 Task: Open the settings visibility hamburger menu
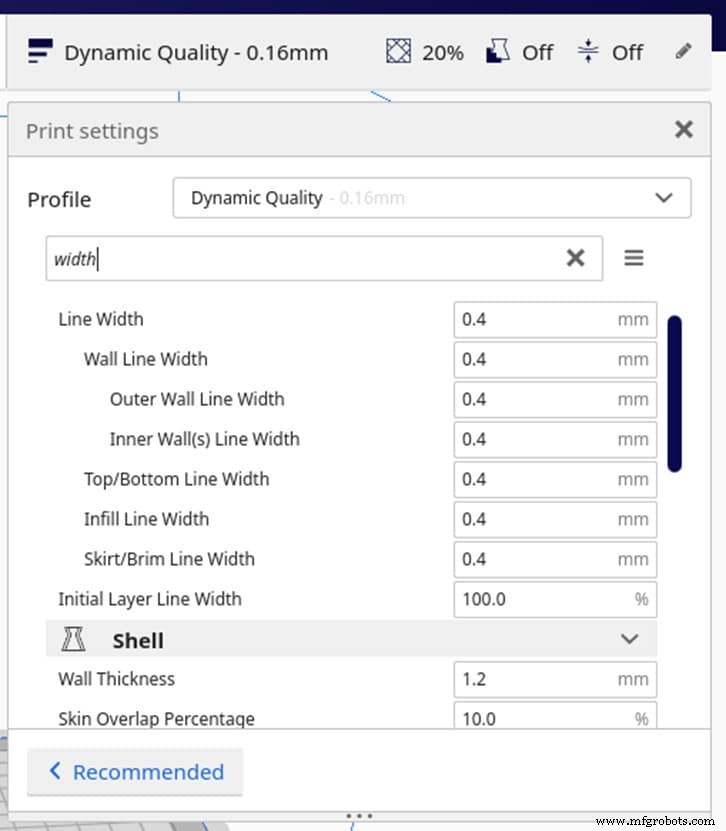634,257
